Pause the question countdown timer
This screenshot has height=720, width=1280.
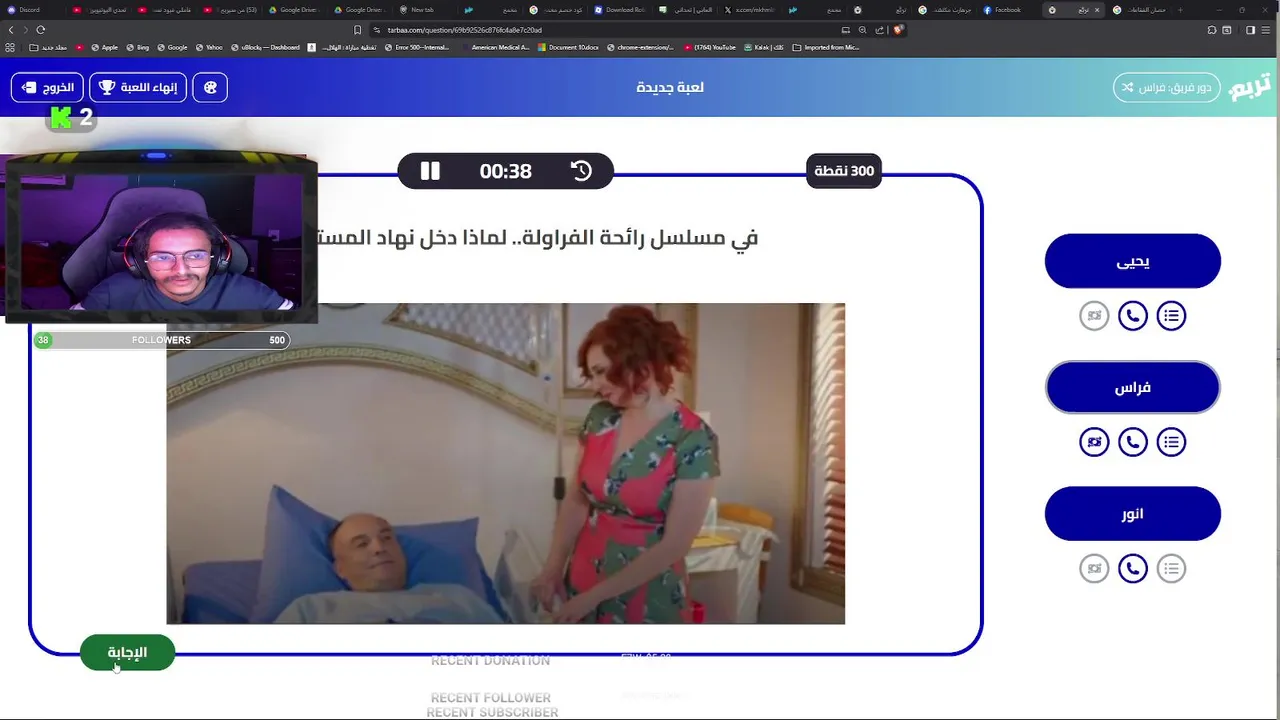(430, 171)
